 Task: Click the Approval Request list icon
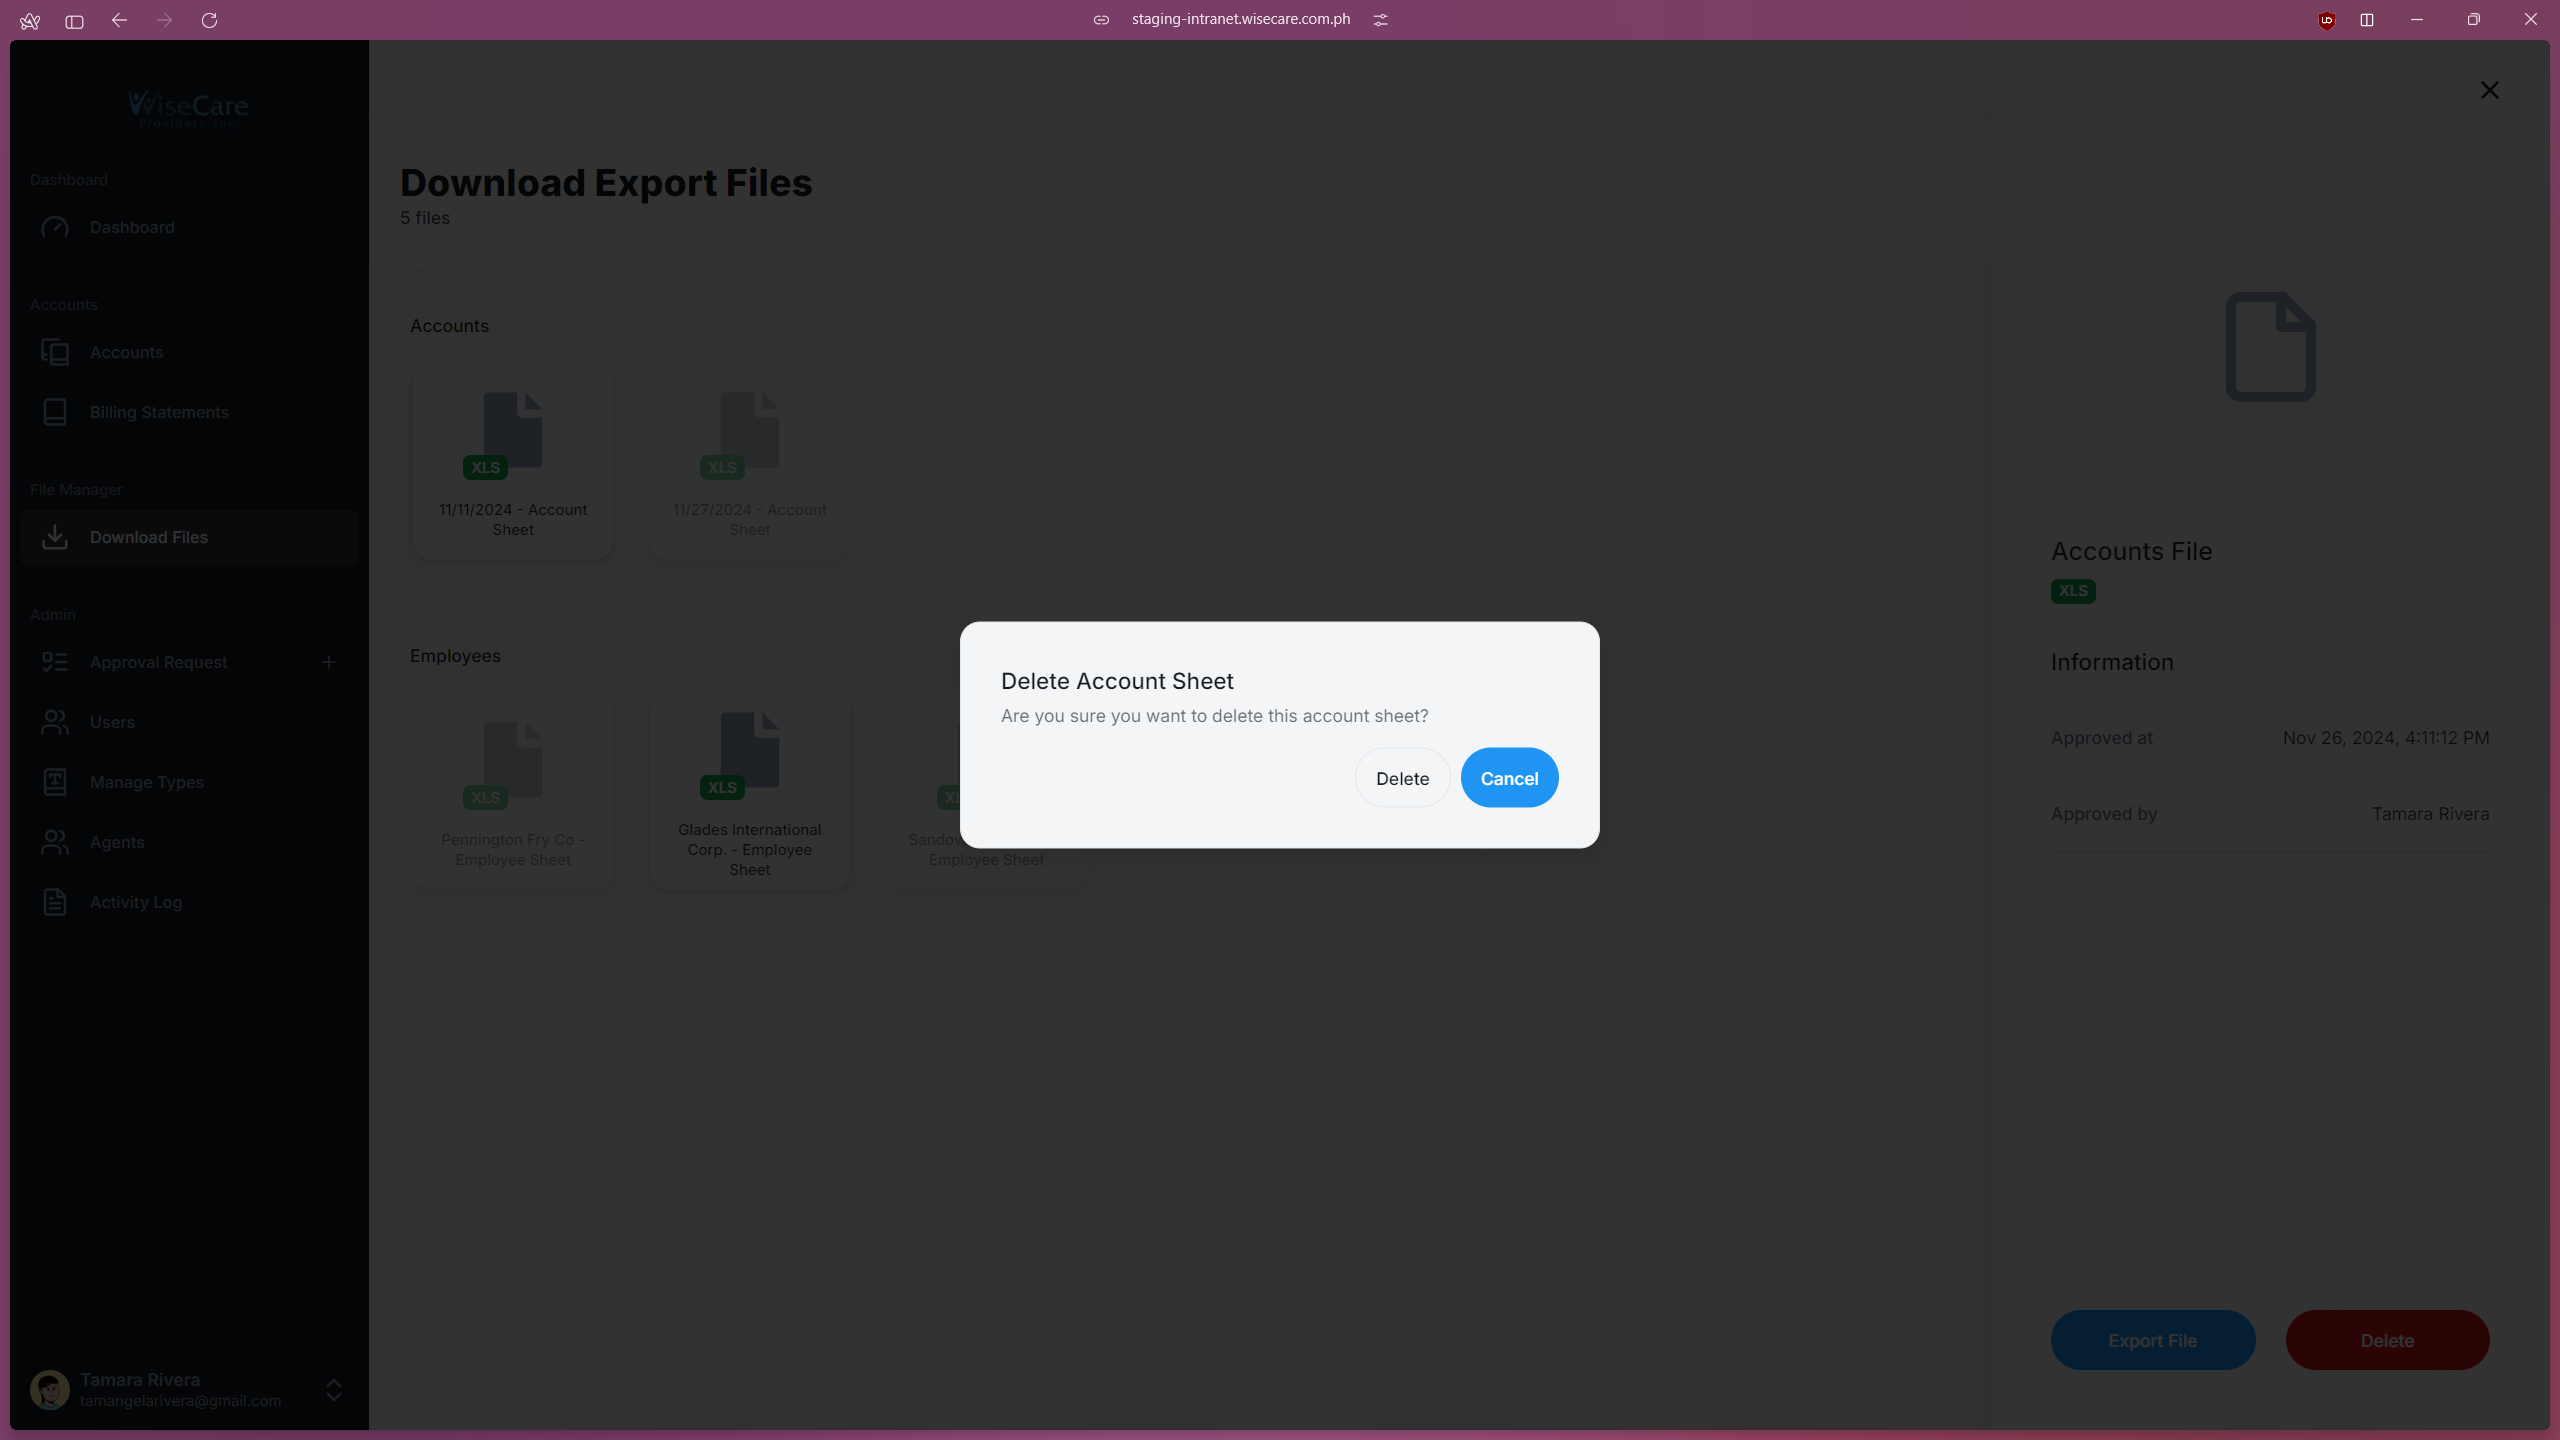[x=55, y=662]
